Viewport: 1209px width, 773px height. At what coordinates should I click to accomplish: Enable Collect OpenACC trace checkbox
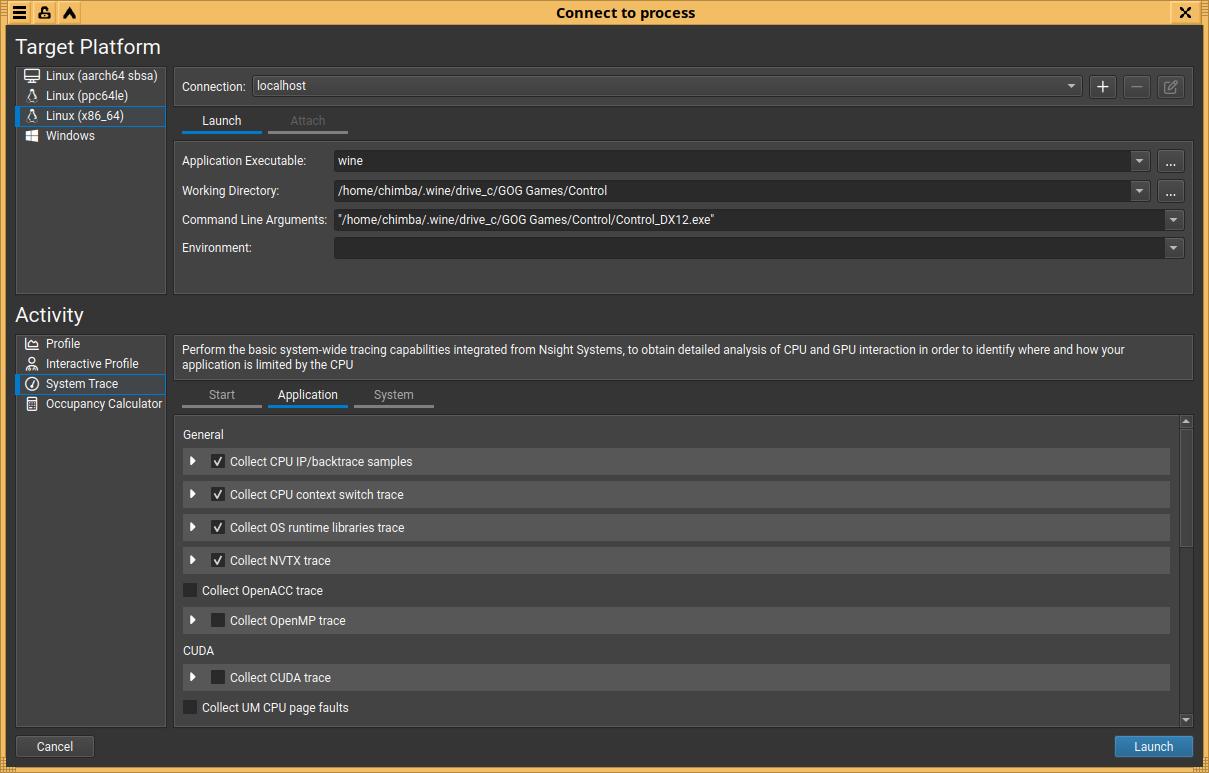point(190,591)
